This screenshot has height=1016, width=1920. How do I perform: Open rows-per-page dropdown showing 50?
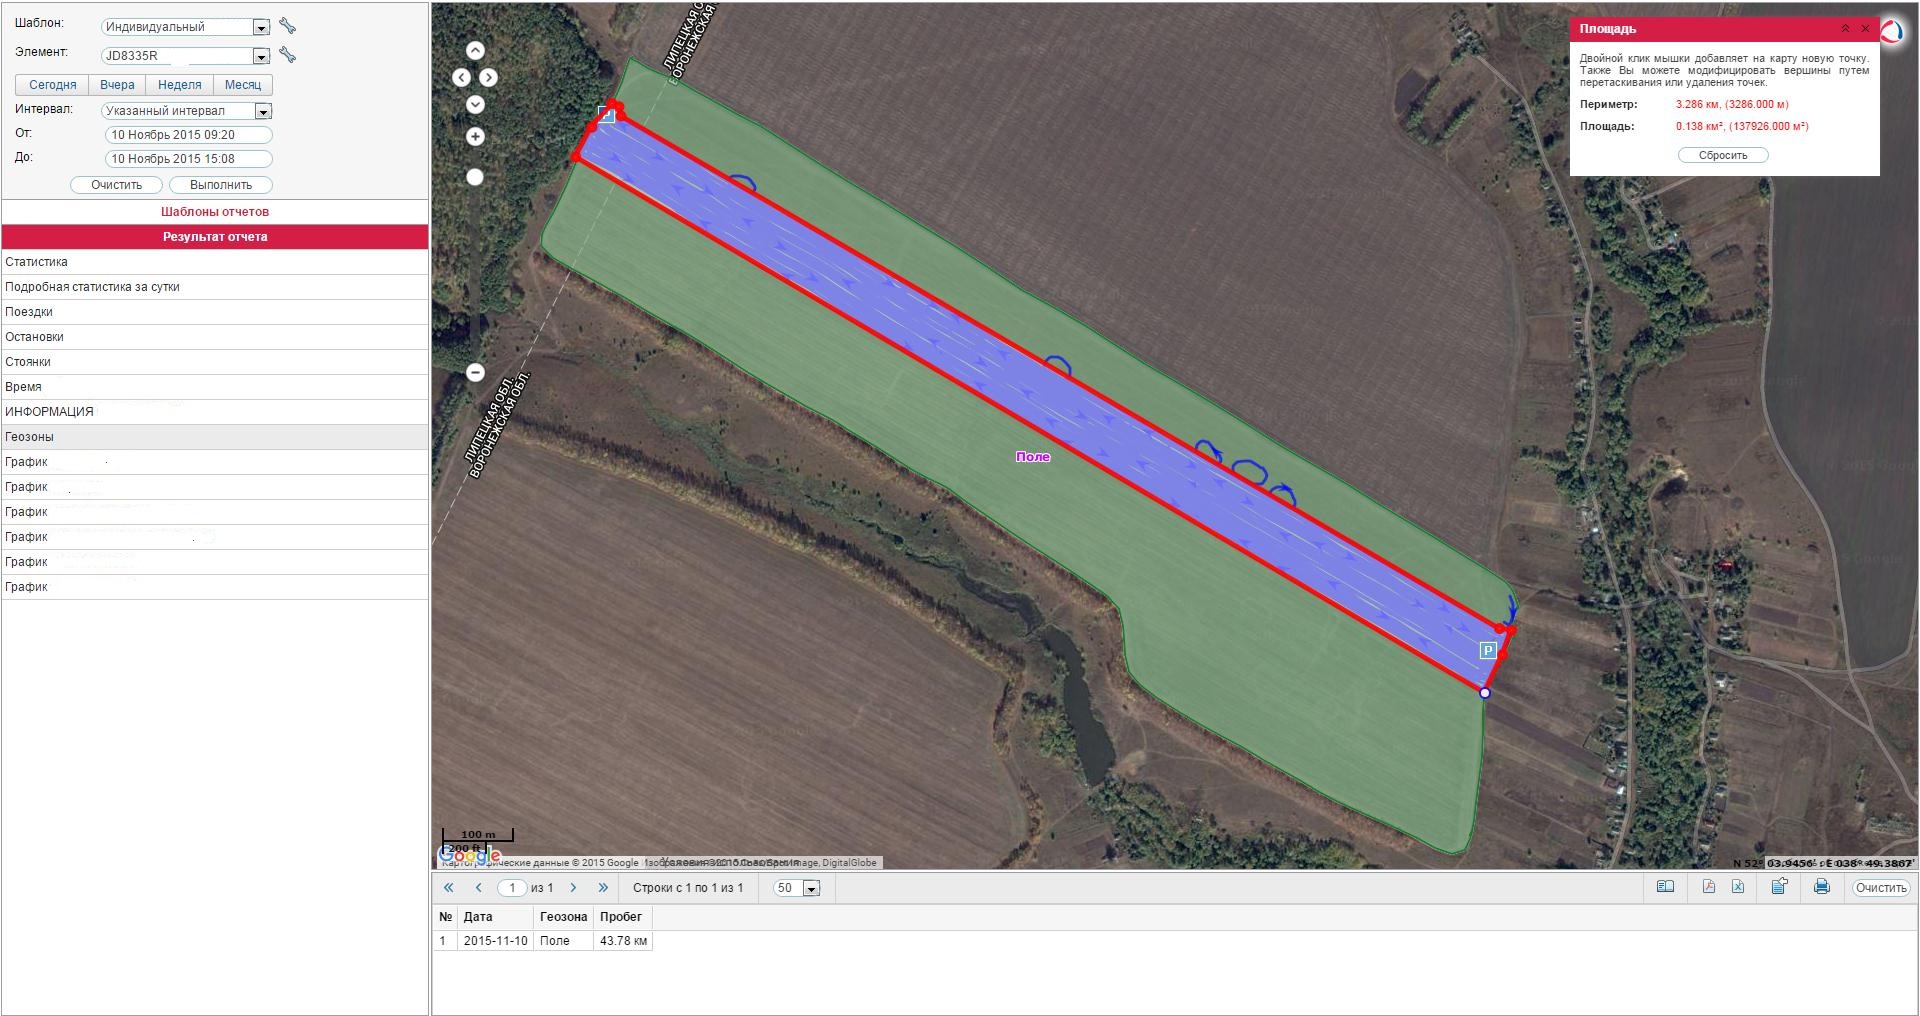811,889
